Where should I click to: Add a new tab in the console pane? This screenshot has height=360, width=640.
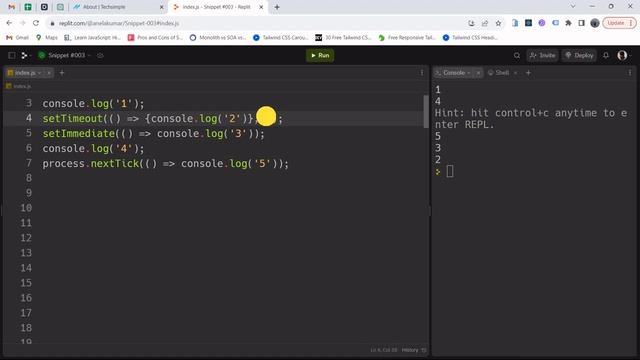pos(528,73)
